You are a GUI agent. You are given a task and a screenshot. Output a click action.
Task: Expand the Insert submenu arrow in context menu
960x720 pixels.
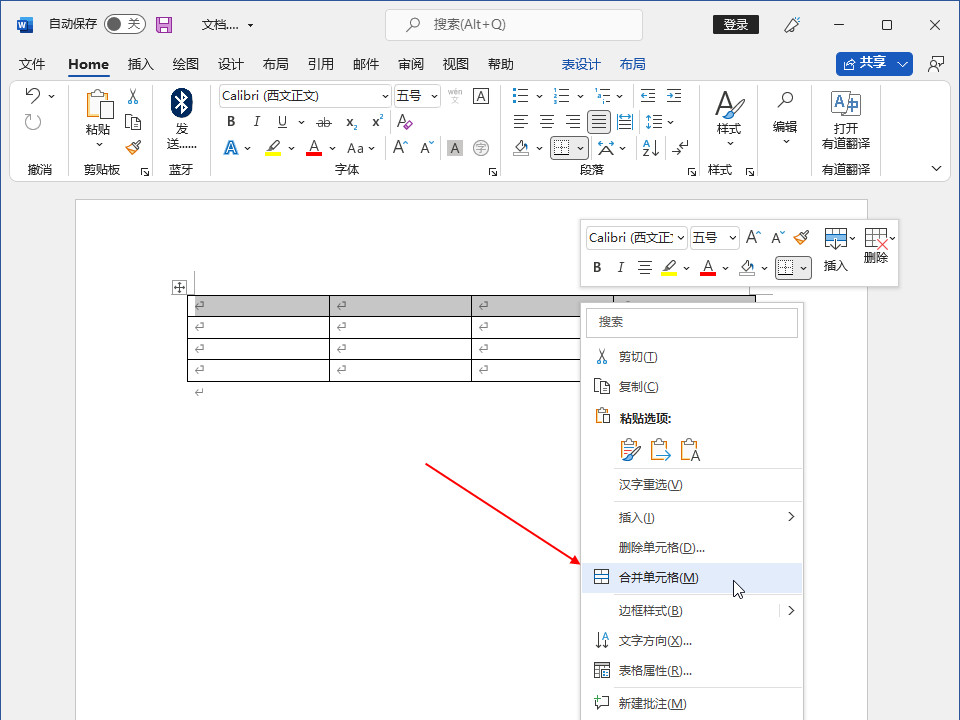tap(790, 517)
